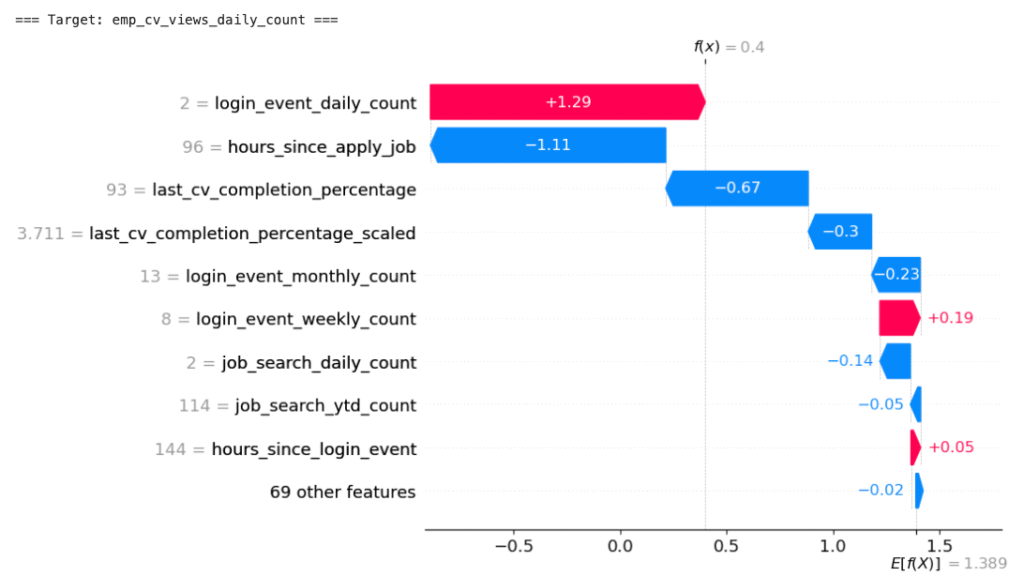Select the blue -0.67 contribution bar
1024x576 pixels.
coord(737,188)
